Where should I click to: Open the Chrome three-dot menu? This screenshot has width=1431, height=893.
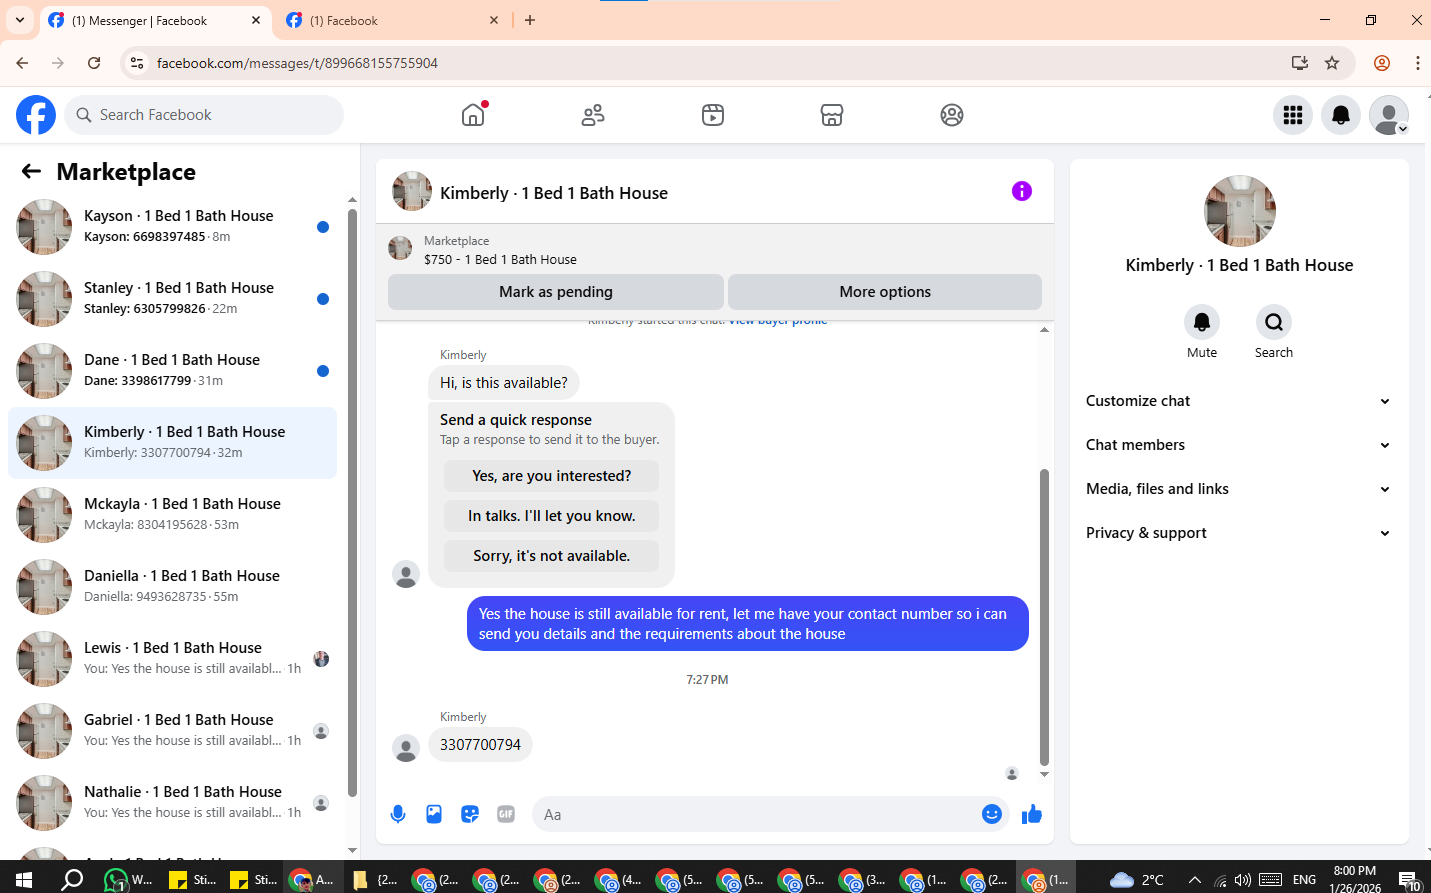point(1418,63)
